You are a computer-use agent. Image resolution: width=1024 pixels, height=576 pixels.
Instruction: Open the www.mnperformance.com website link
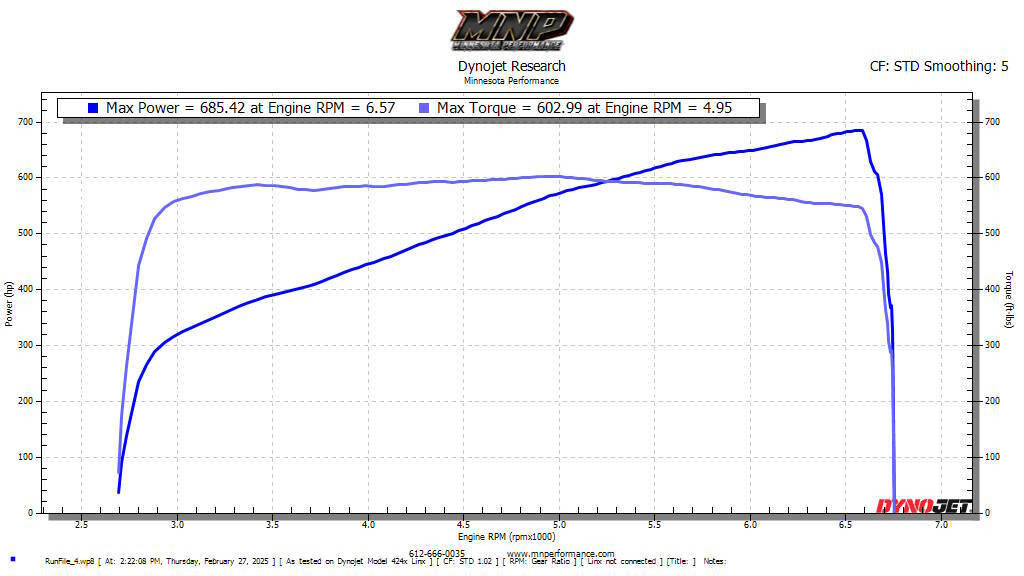(560, 554)
